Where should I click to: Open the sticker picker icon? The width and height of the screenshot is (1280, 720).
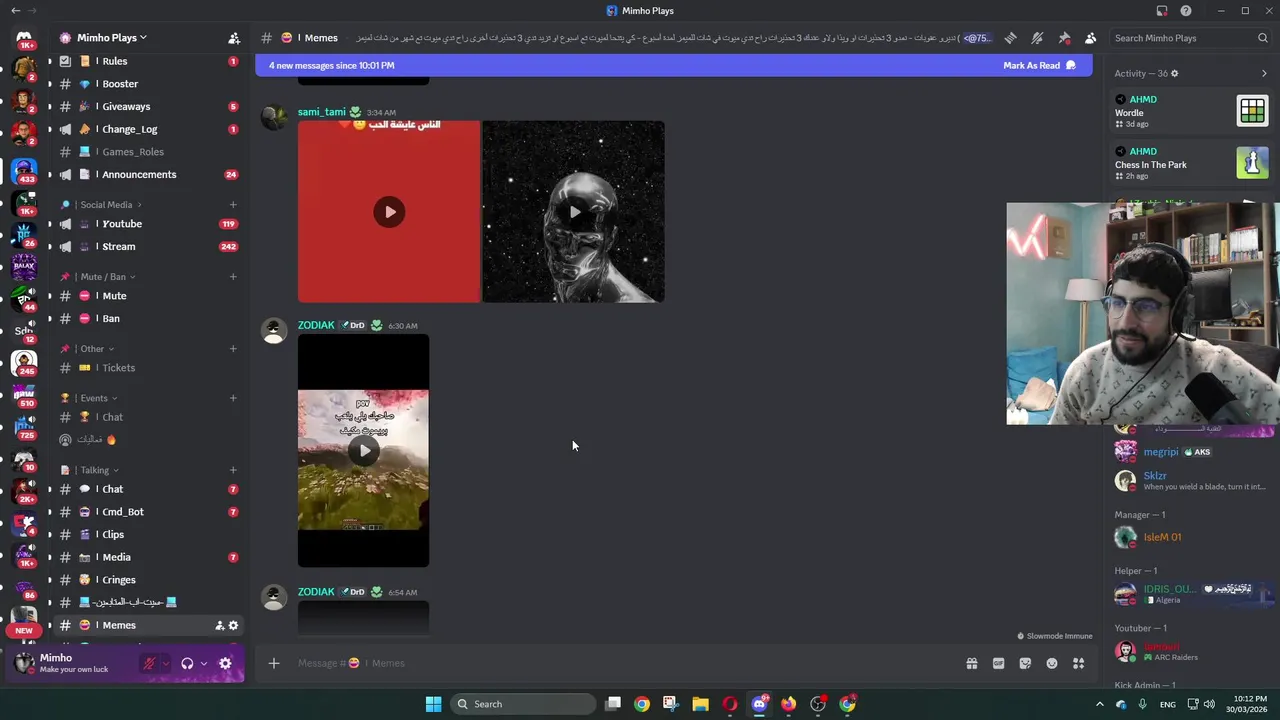point(1025,664)
